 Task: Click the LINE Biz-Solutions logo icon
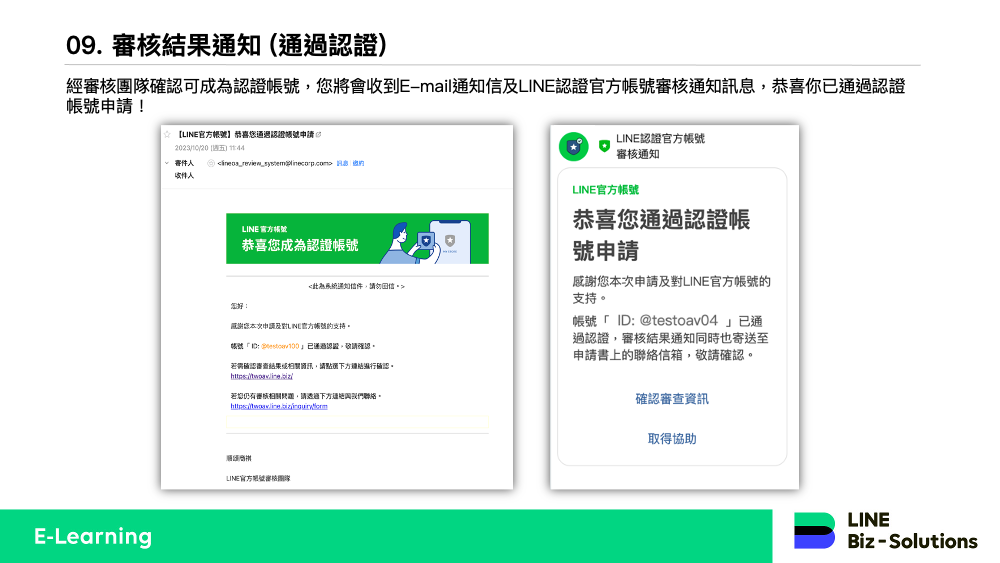tap(814, 531)
